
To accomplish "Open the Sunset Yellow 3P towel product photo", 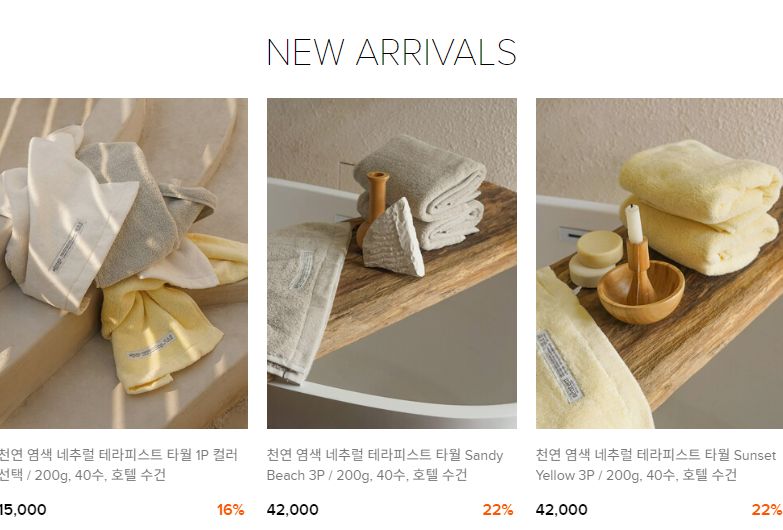I will 659,263.
